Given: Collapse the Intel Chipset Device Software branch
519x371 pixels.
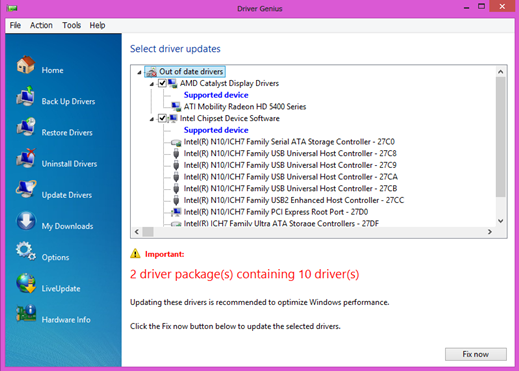Looking at the screenshot, I should pos(152,119).
